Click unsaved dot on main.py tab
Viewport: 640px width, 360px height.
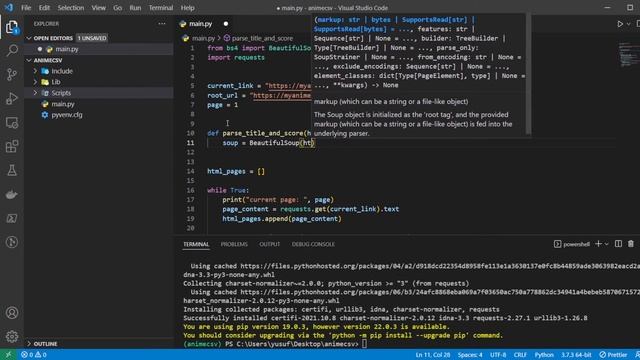[226, 24]
